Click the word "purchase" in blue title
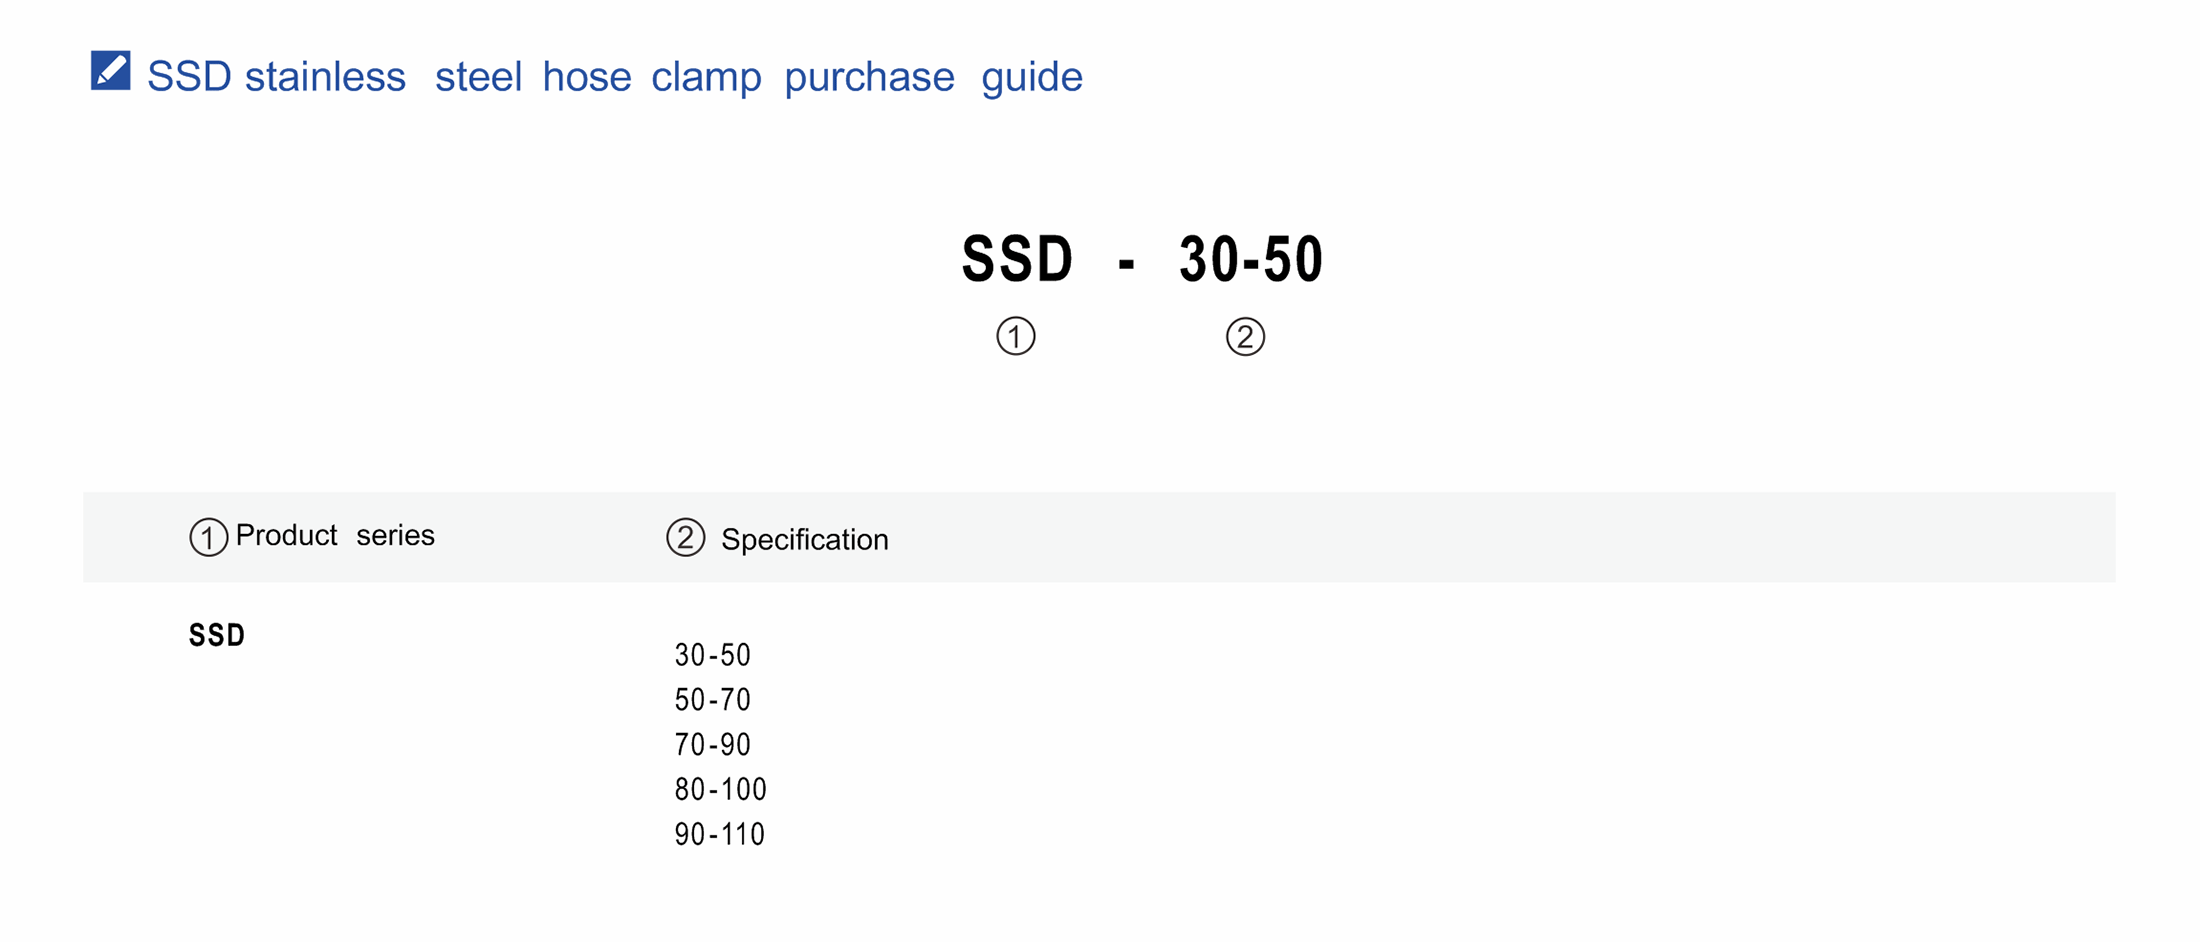This screenshot has height=942, width=2200. (869, 77)
